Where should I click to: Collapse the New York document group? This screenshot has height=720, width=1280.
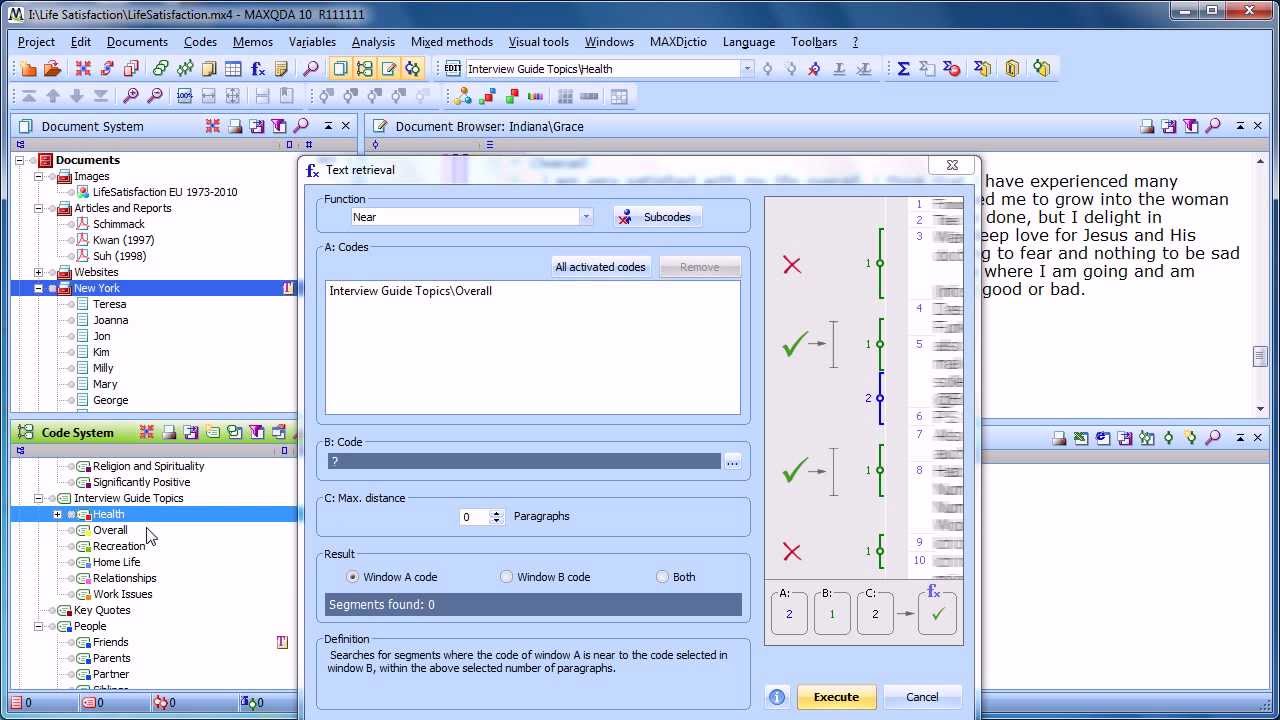pyautogui.click(x=39, y=288)
